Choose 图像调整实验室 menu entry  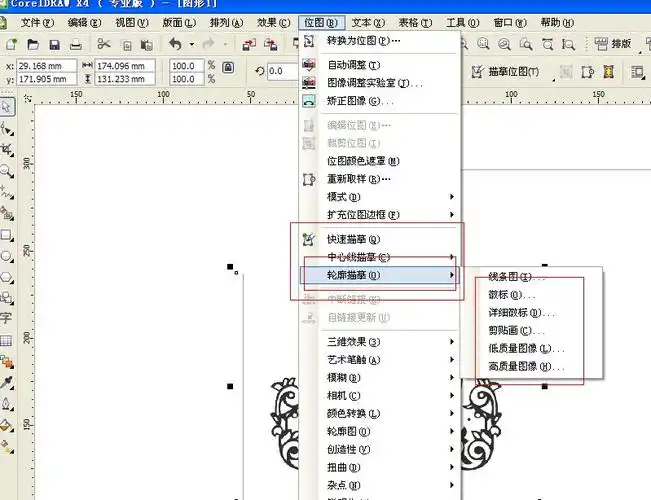click(379, 83)
